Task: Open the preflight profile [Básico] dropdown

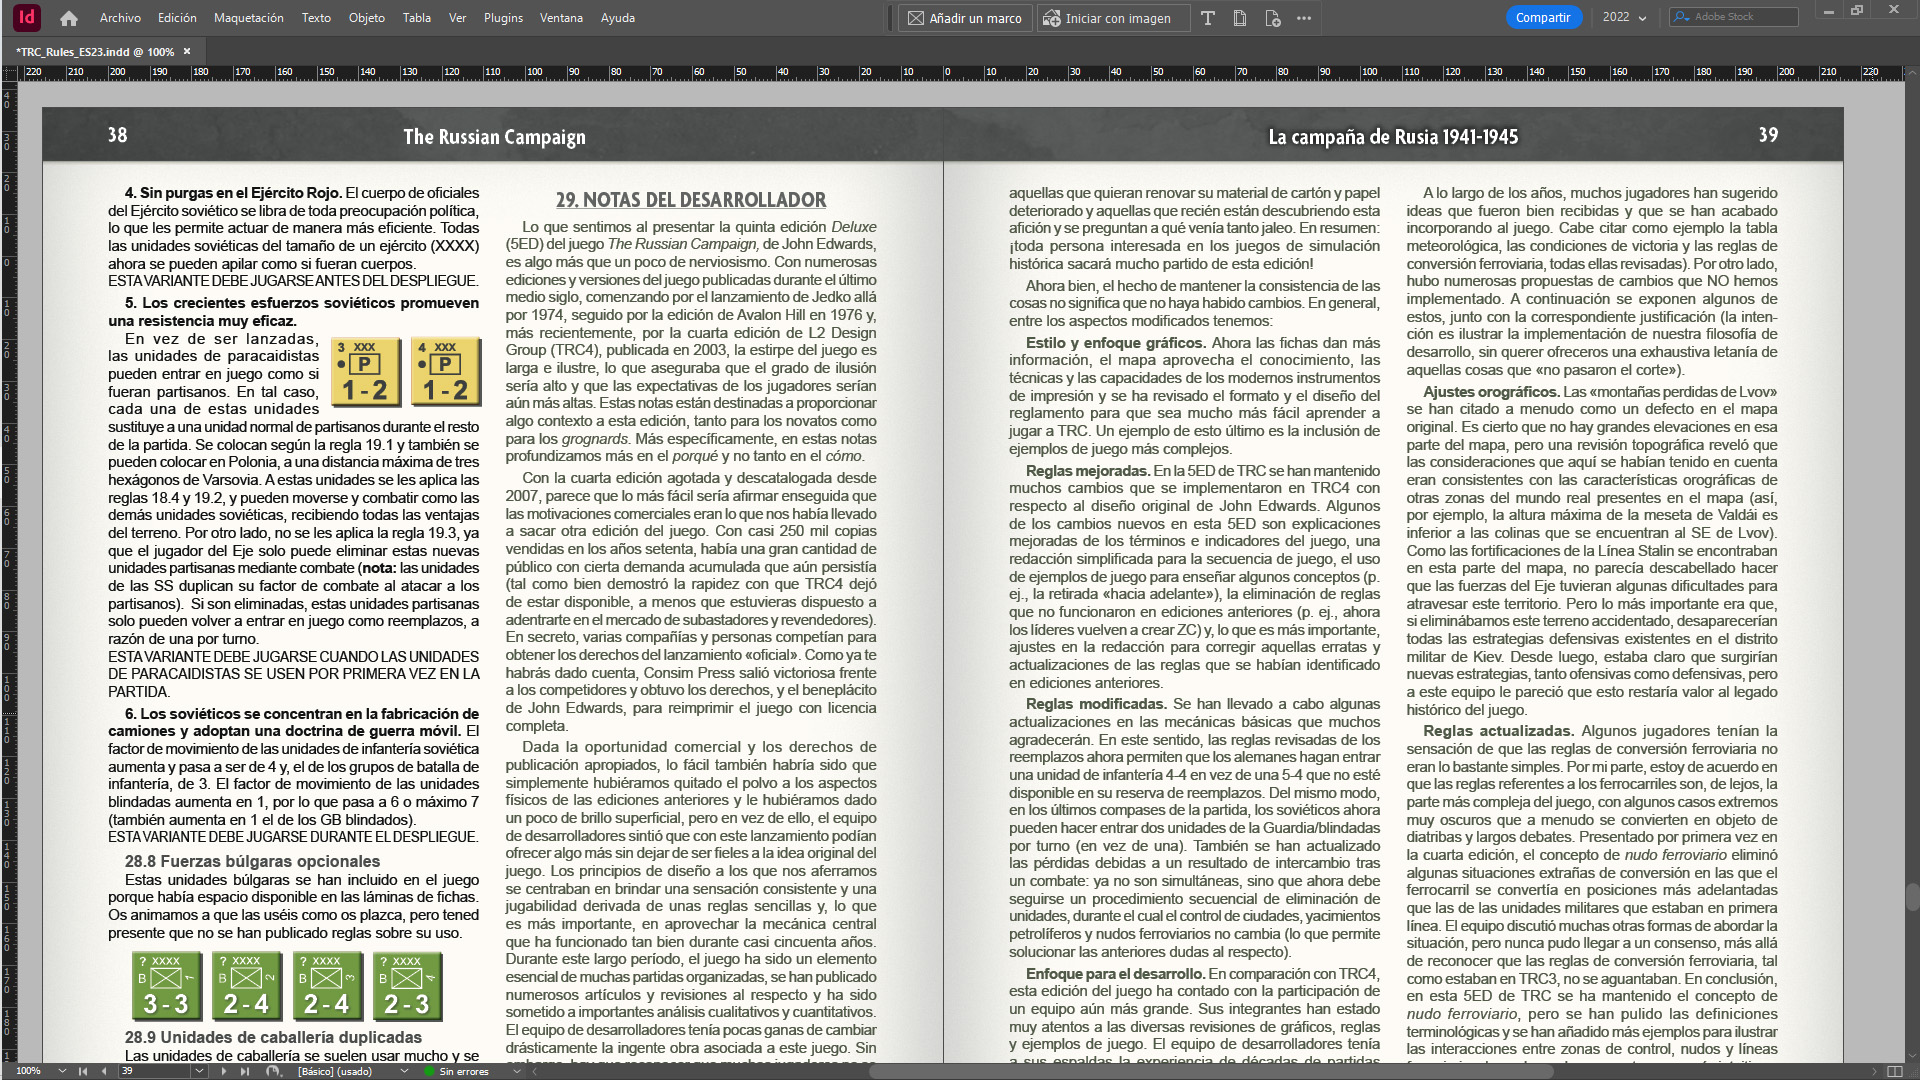Action: (404, 1071)
